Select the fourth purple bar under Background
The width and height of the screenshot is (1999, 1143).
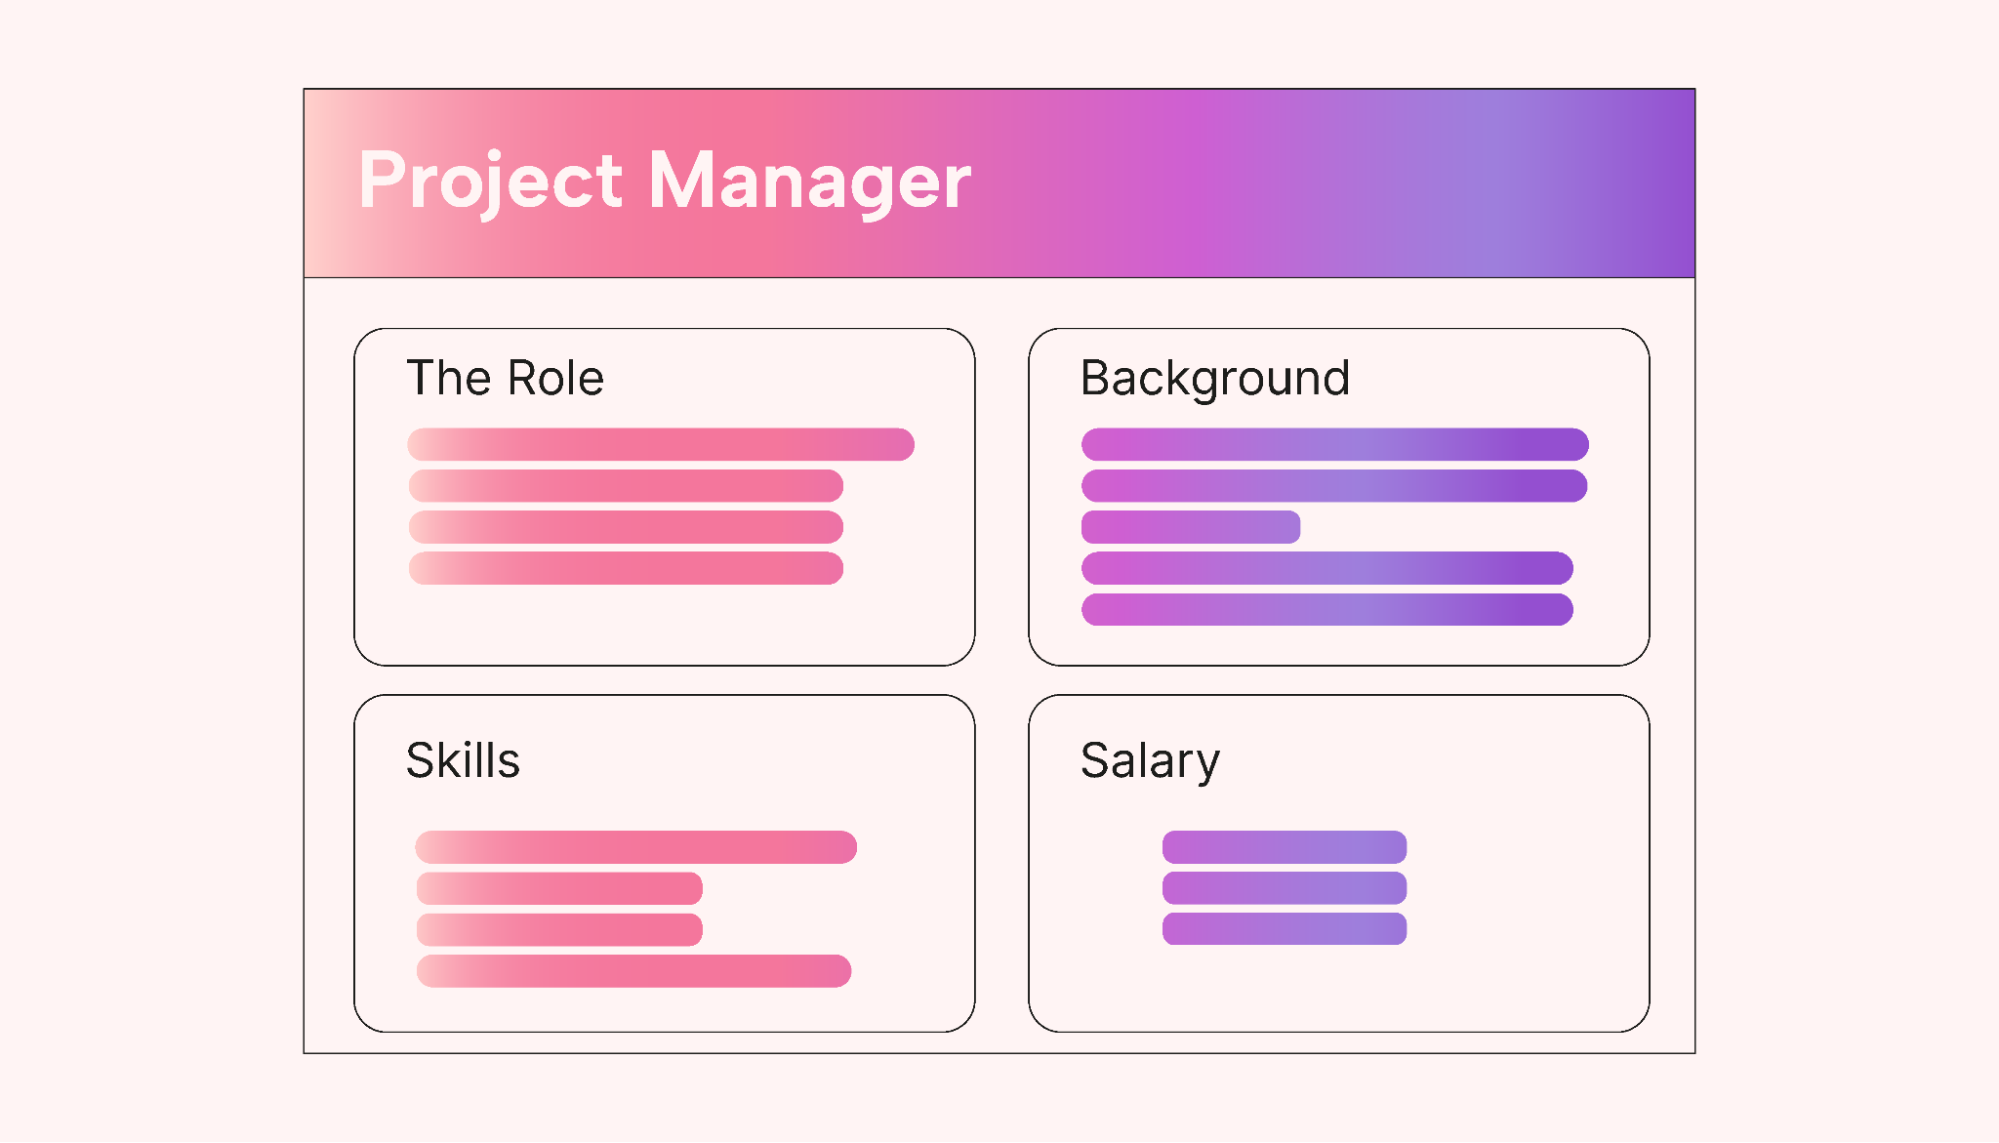[x=1327, y=568]
